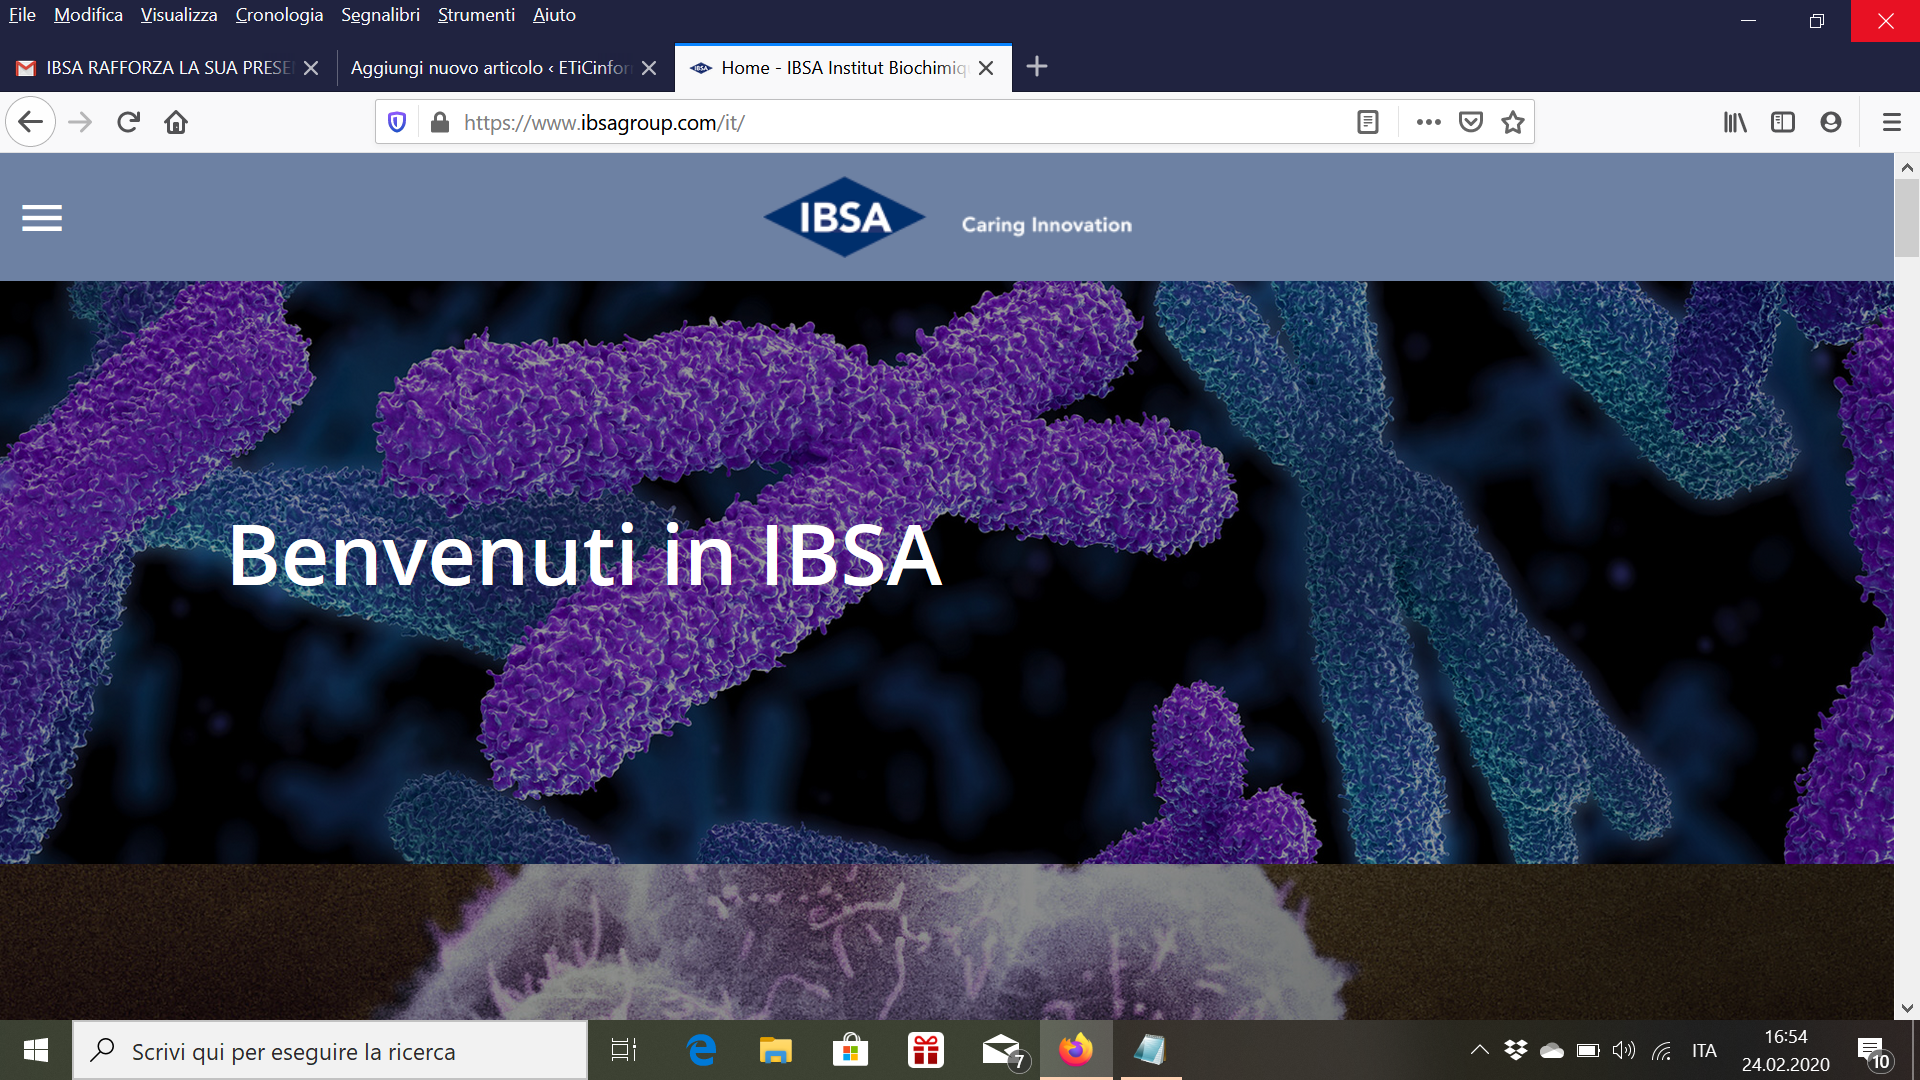This screenshot has height=1080, width=1920.
Task: Open the clock and date 24.02.2020
Action: point(1786,1050)
